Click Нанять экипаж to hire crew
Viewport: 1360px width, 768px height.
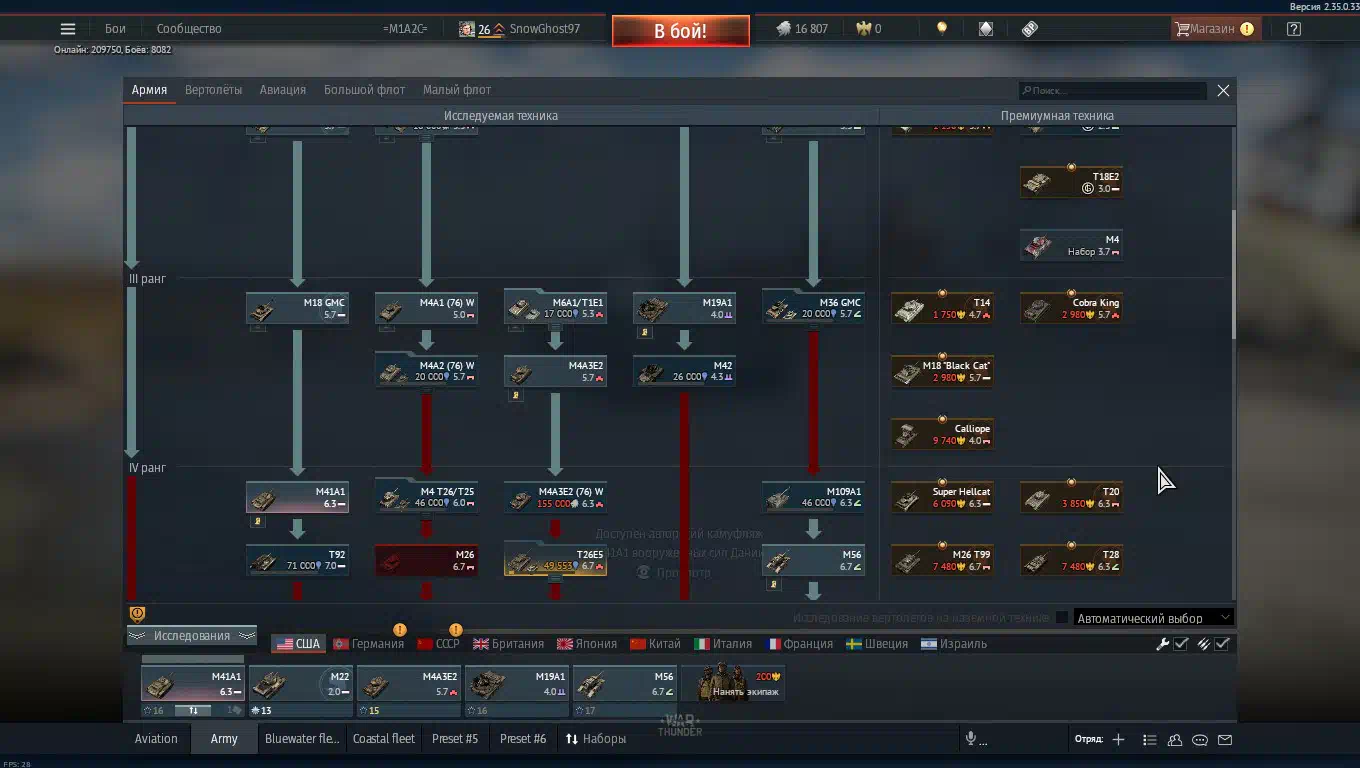[x=733, y=684]
